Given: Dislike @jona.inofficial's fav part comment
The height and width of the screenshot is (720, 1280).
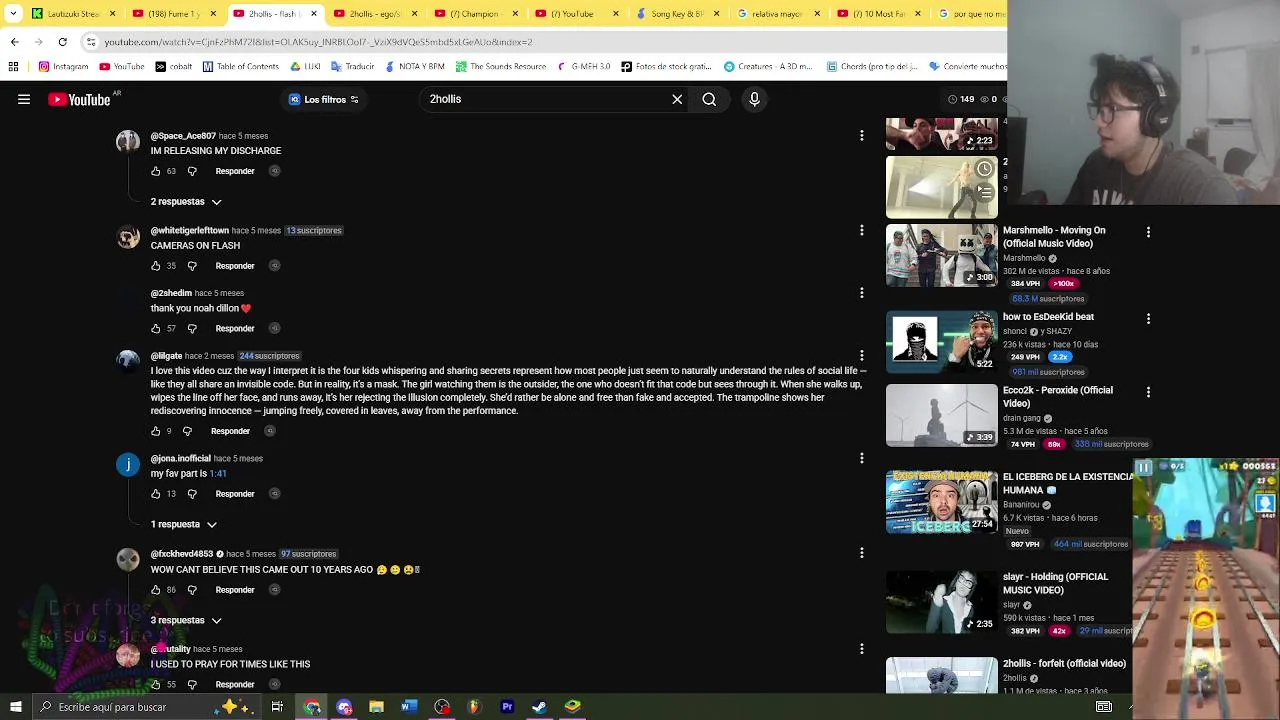Looking at the screenshot, I should click(x=192, y=494).
